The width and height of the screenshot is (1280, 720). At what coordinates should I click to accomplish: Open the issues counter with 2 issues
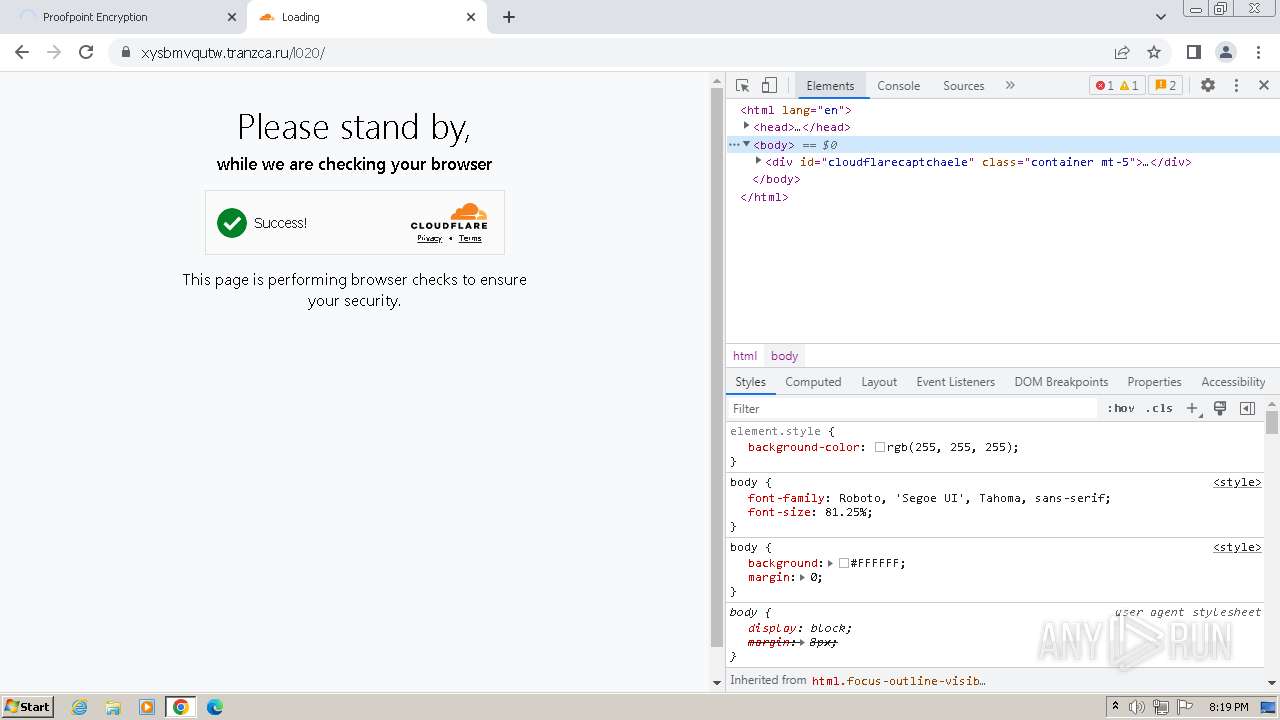(1165, 86)
